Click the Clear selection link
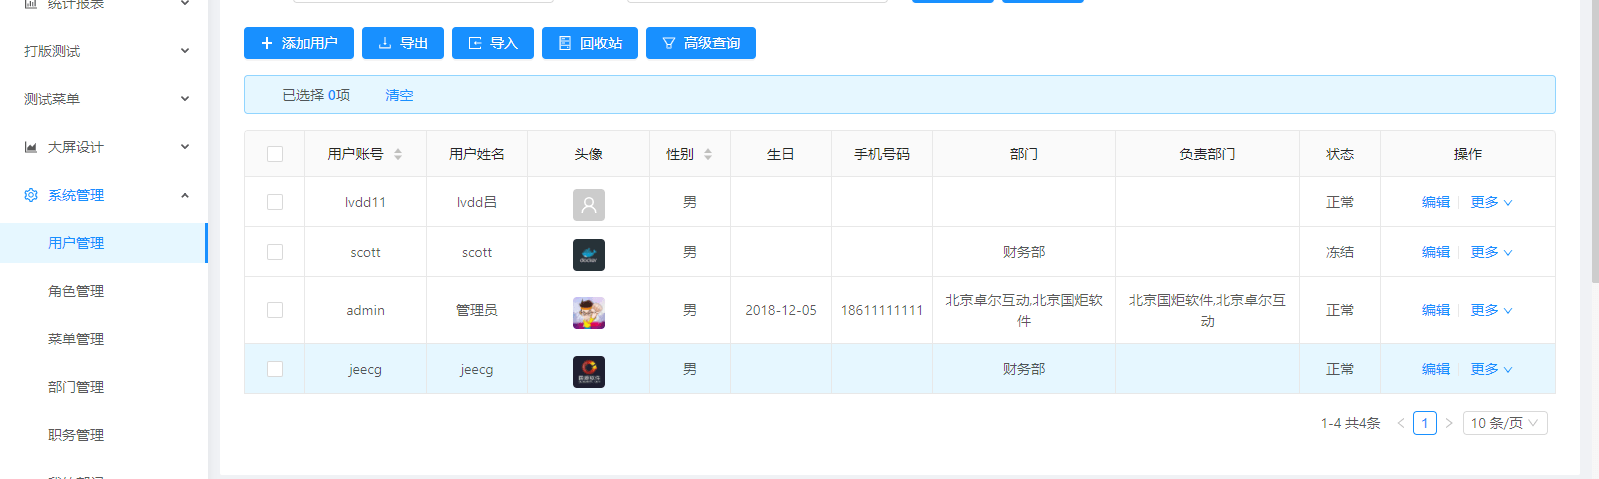This screenshot has height=479, width=1599. coord(399,95)
